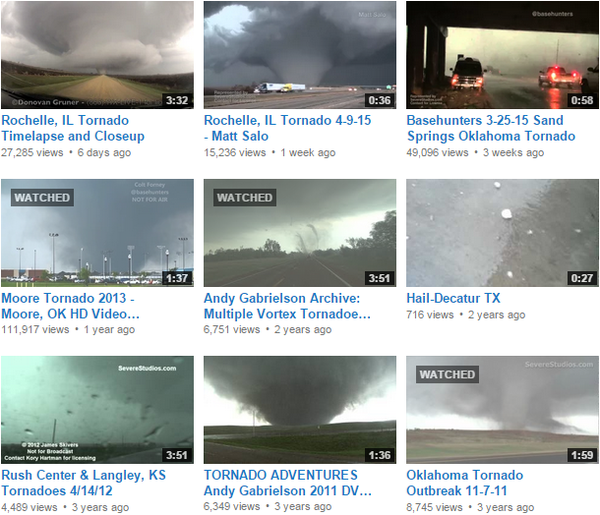This screenshot has height=515, width=600.
Task: Click the WATCHED badge on Oklahoma Tornado Outbreak
Action: pos(447,374)
